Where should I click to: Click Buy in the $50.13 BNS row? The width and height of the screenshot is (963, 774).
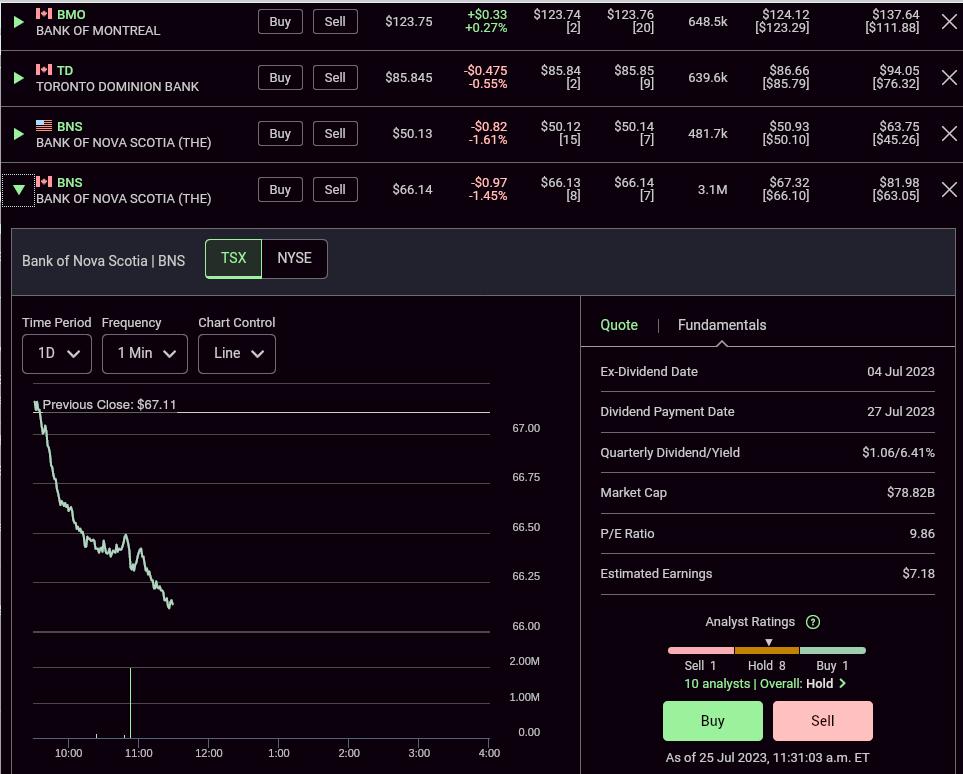coord(280,133)
